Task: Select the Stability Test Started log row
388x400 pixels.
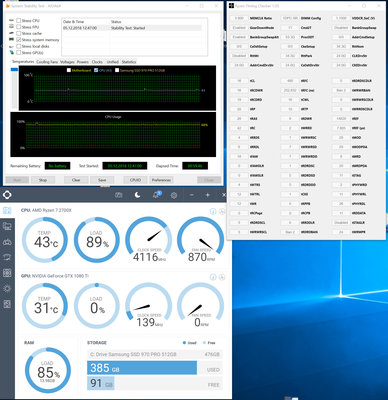Action: pyautogui.click(x=132, y=28)
